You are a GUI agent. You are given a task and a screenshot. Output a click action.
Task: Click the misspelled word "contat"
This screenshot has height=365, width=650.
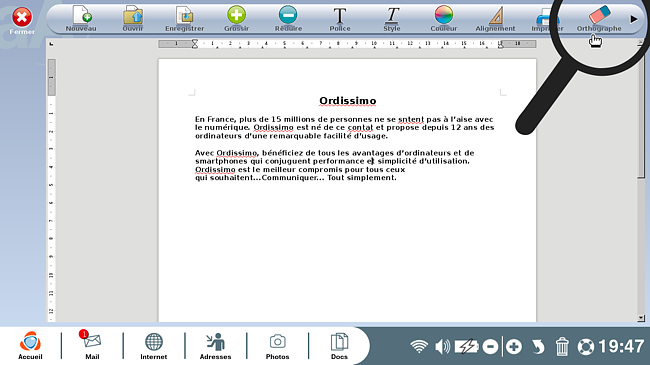(x=360, y=127)
